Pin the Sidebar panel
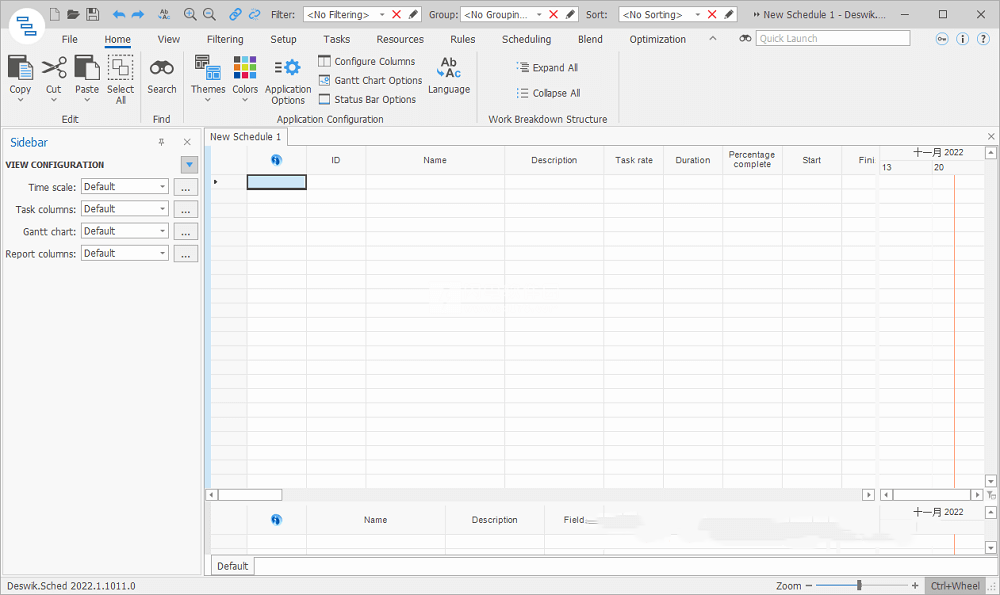Viewport: 1000px width, 595px height. click(x=161, y=142)
